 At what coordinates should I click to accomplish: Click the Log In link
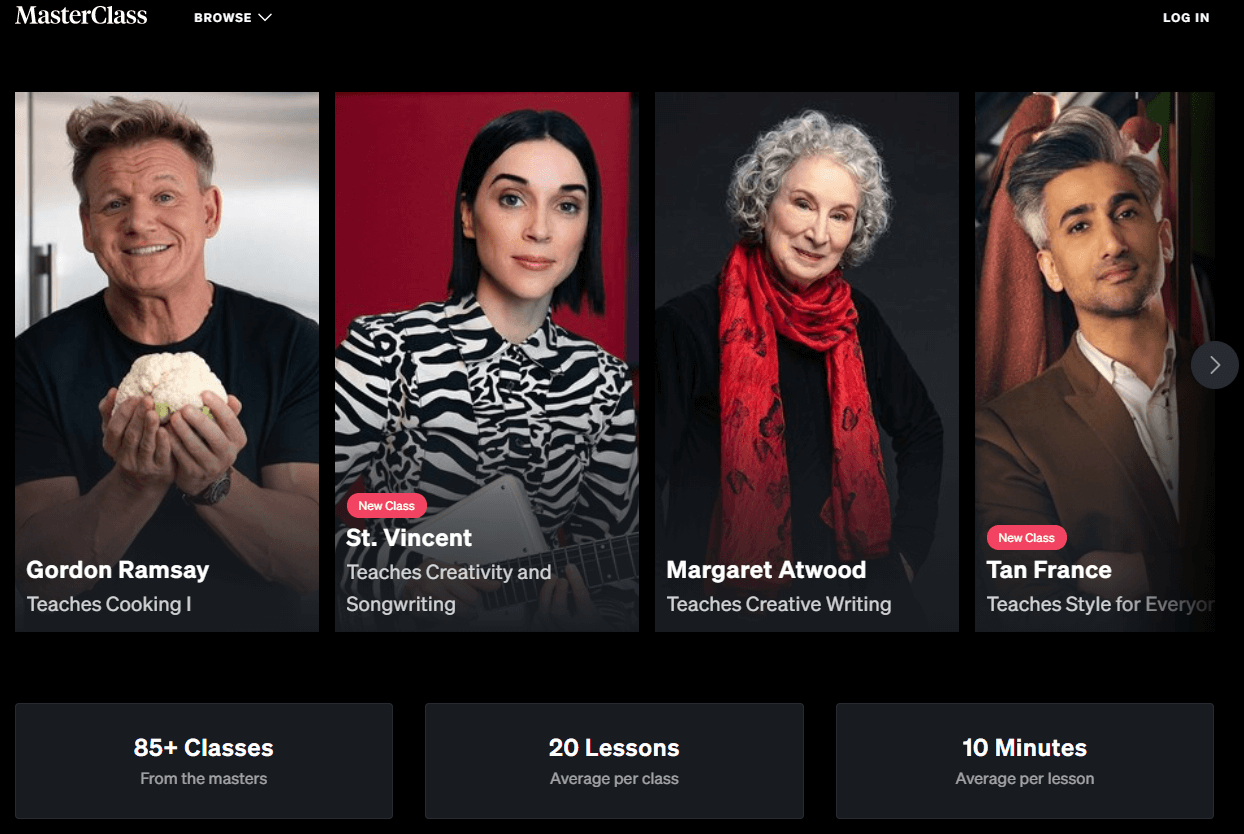coord(1186,17)
